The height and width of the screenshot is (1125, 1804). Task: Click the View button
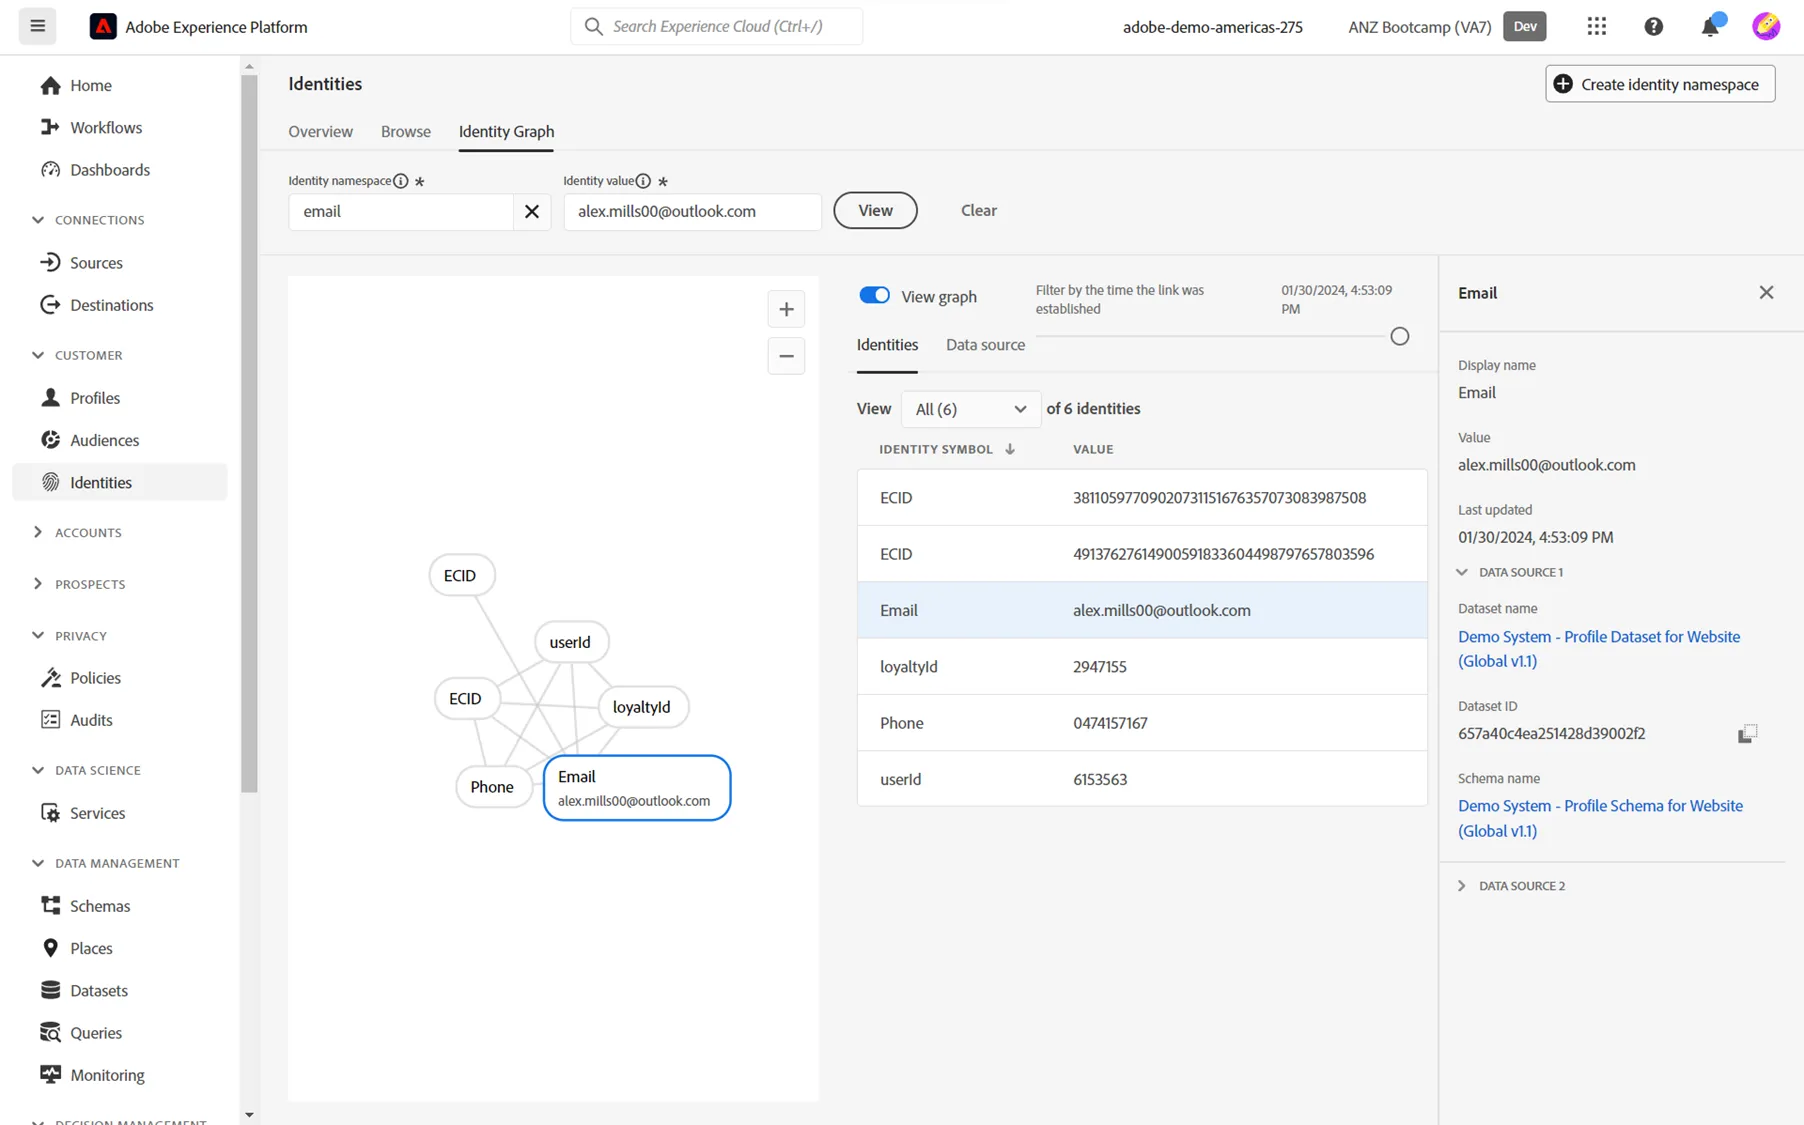pyautogui.click(x=875, y=210)
